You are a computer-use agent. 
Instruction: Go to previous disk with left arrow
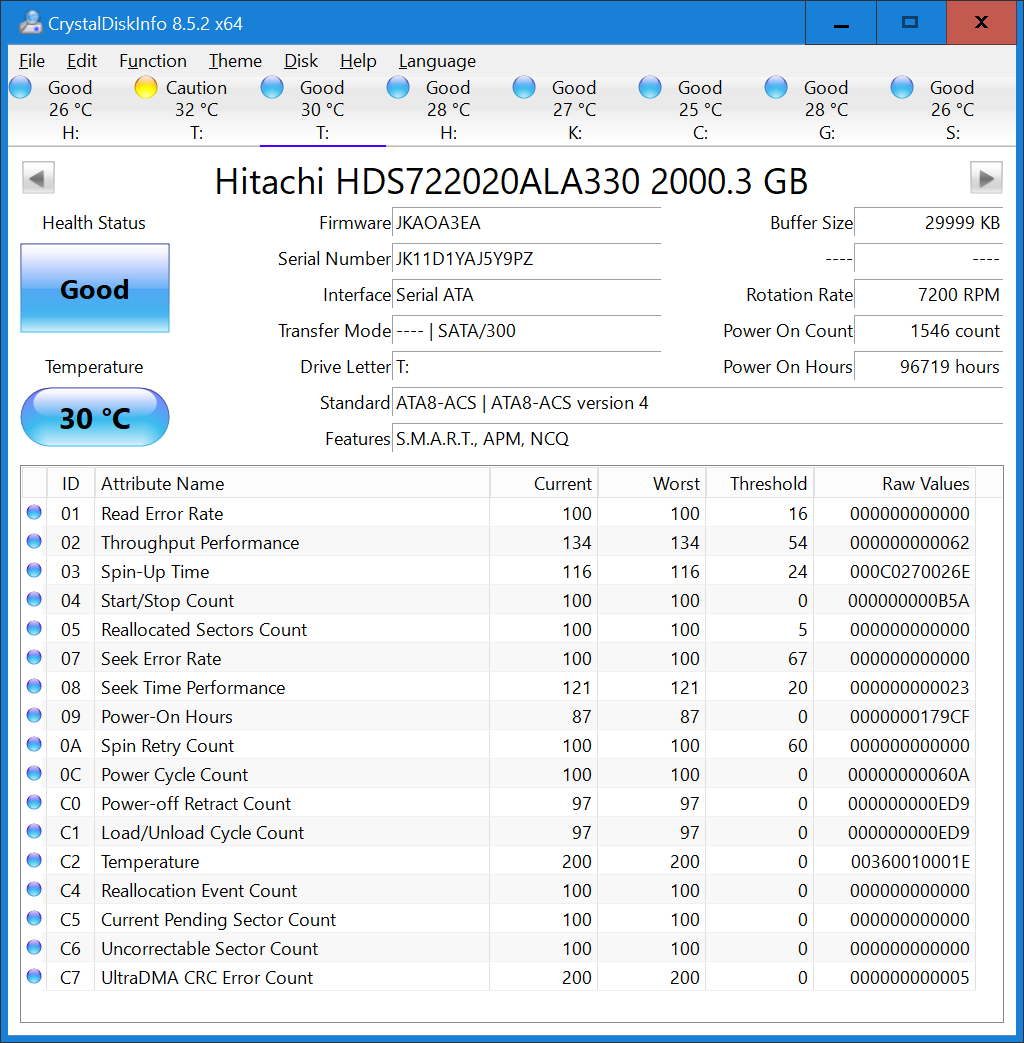[x=38, y=179]
